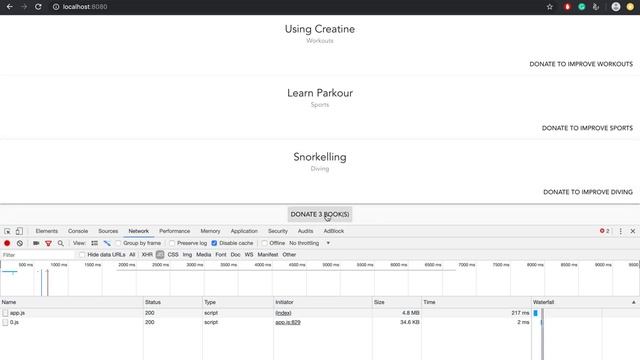Open the Elements tab
Screen dimensions: 640x360
click(x=47, y=231)
